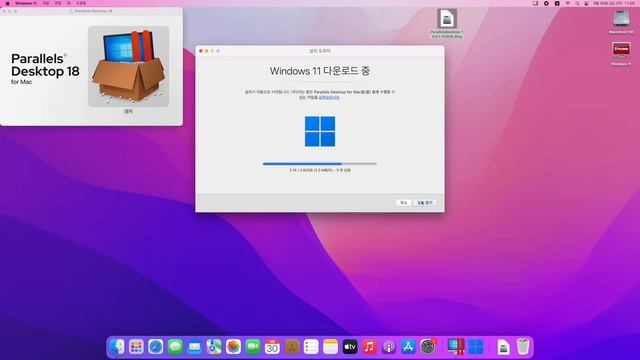The height and width of the screenshot is (360, 640).
Task: Click the download size and time remaining text
Action: pyautogui.click(x=320, y=170)
